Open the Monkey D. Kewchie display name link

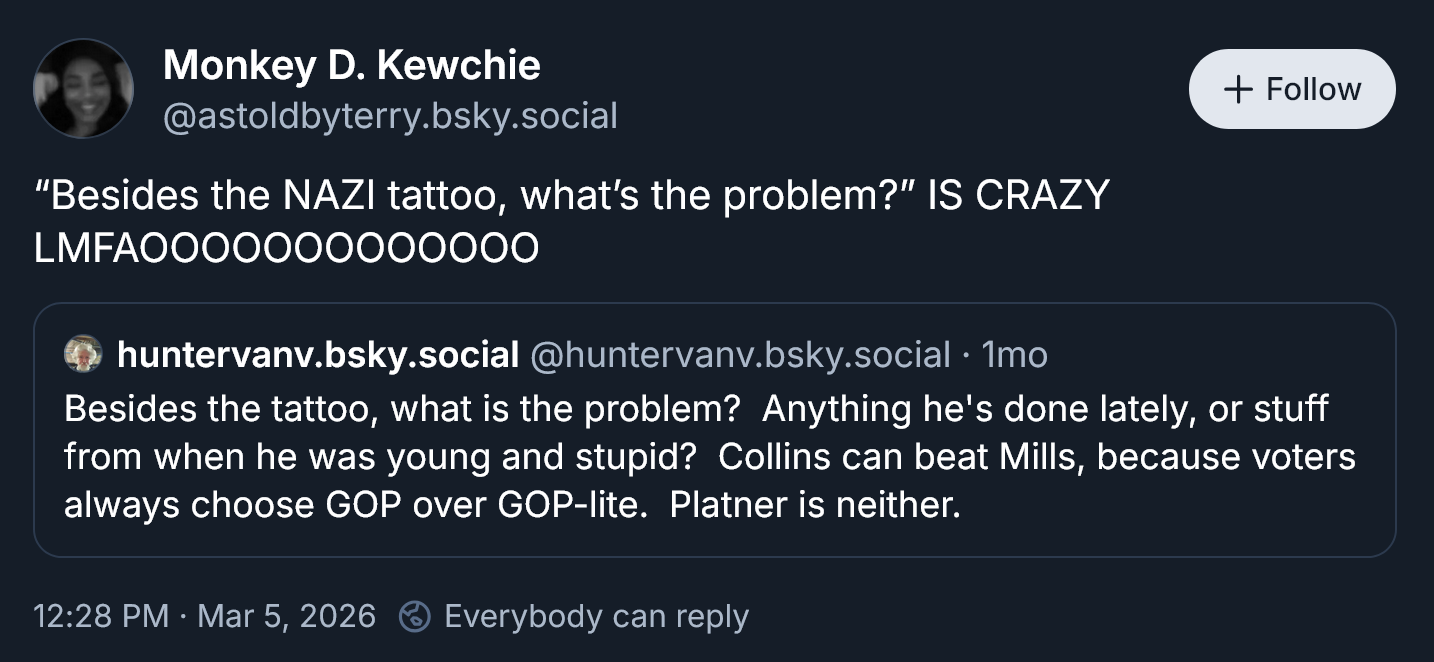(x=351, y=66)
